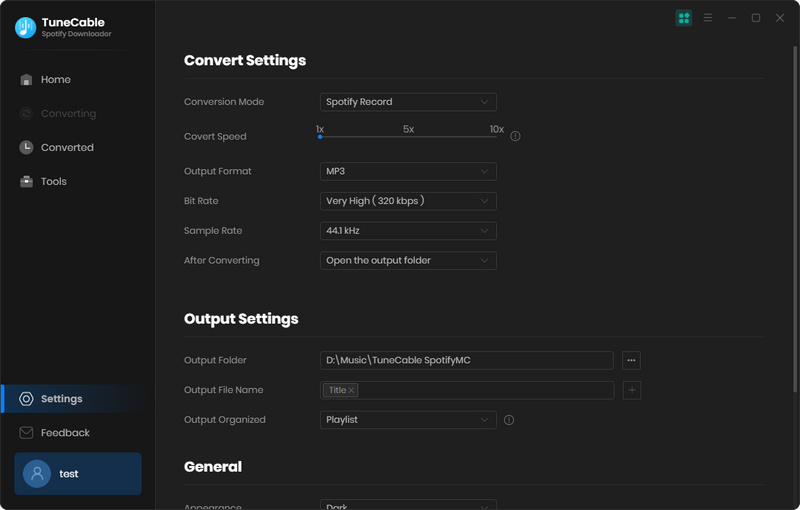Add a file name tag with plus button
Screen dimensions: 800x510
(x=632, y=390)
